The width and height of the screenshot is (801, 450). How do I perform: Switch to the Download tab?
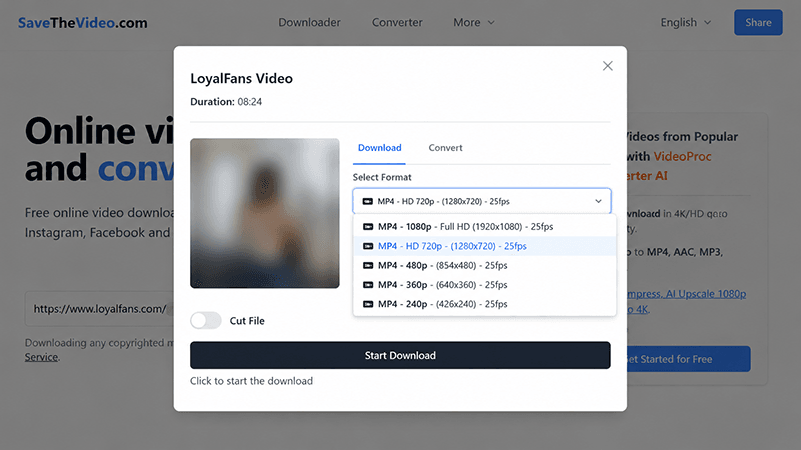click(380, 148)
